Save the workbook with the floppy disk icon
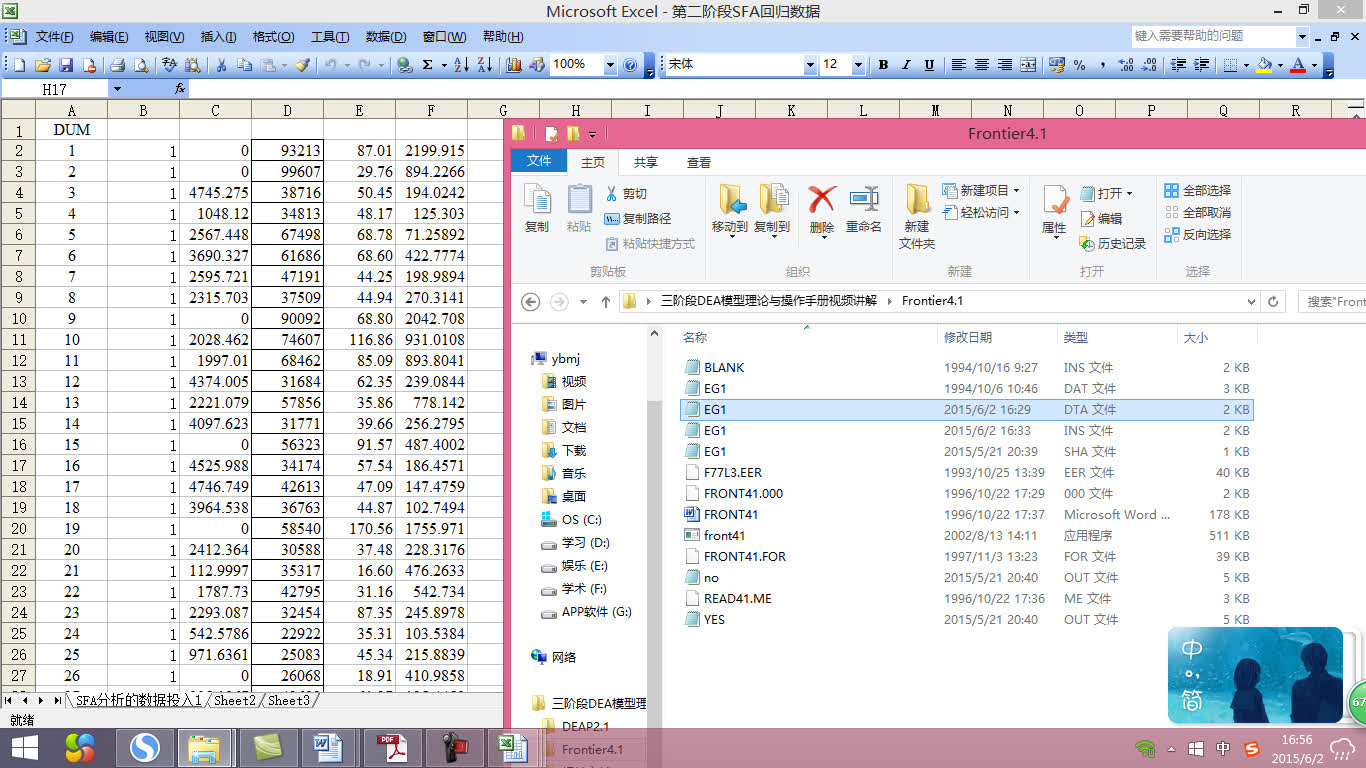 tap(66, 65)
